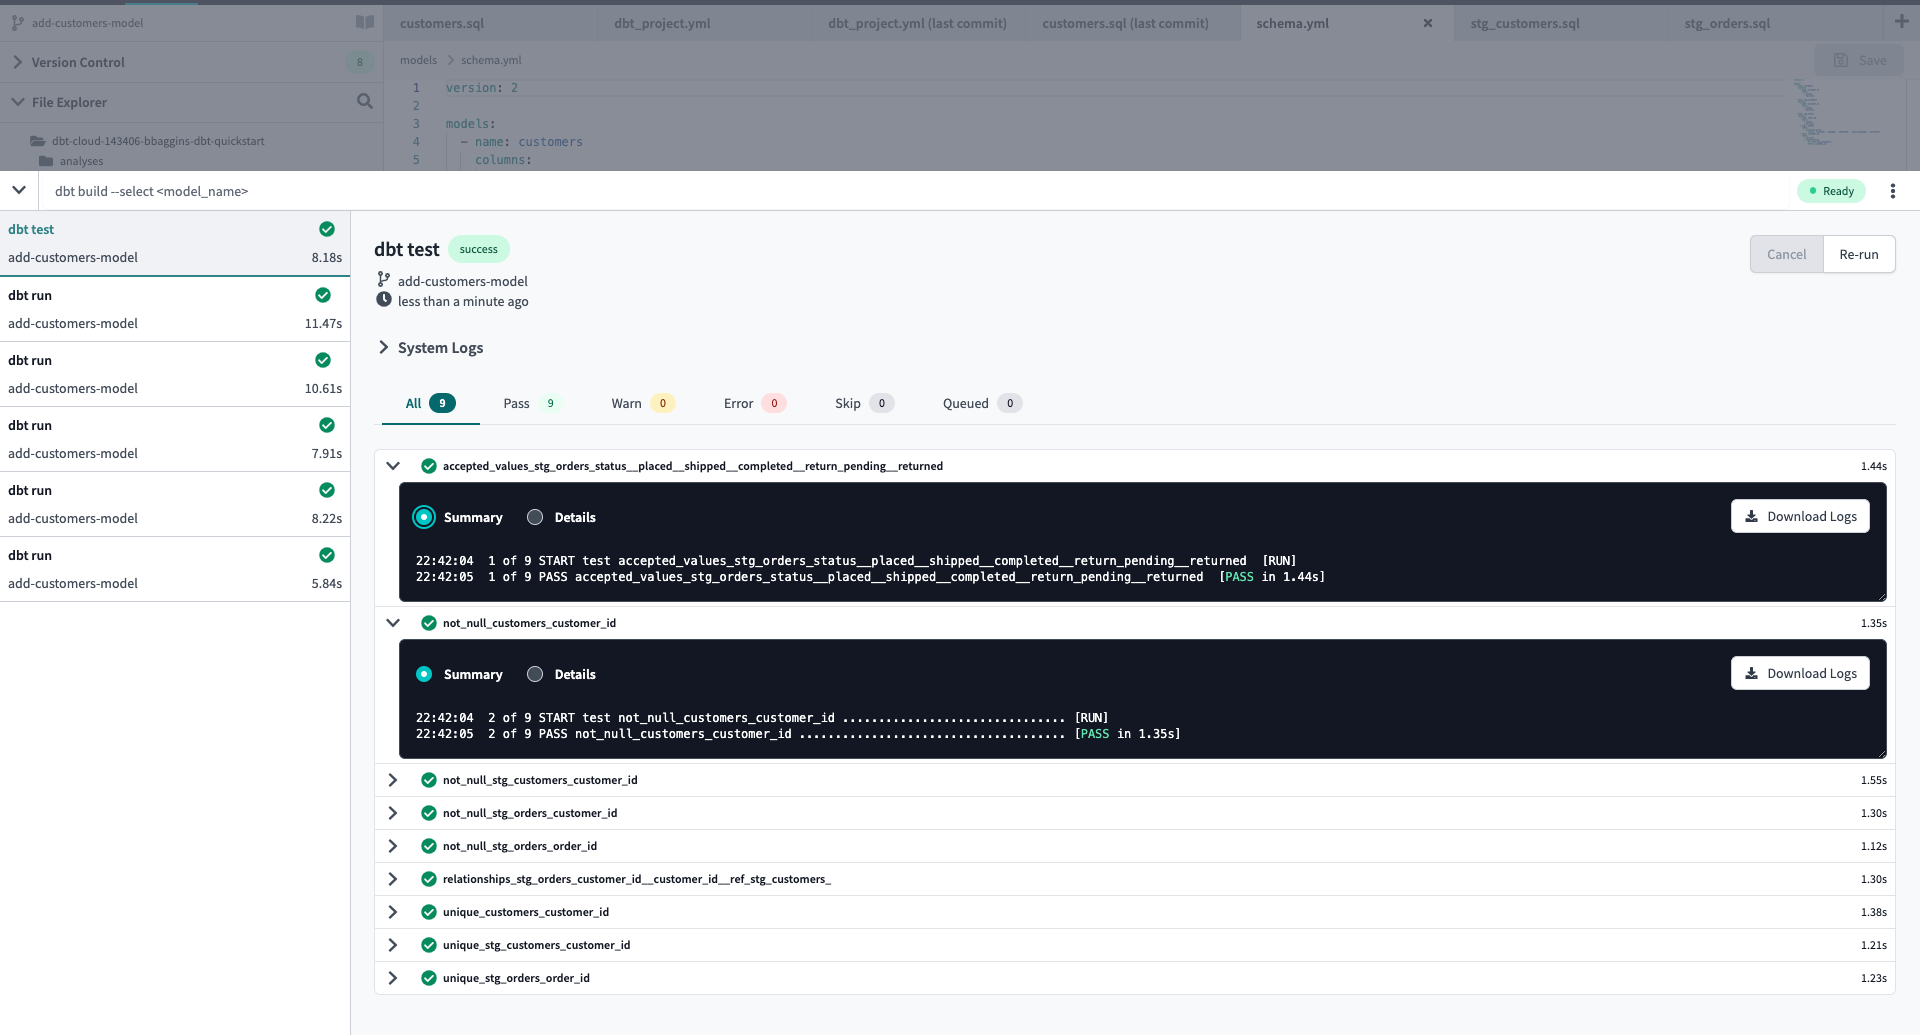Click checkmark of the 8.22s dbt run
The image size is (1920, 1035).
click(x=327, y=490)
